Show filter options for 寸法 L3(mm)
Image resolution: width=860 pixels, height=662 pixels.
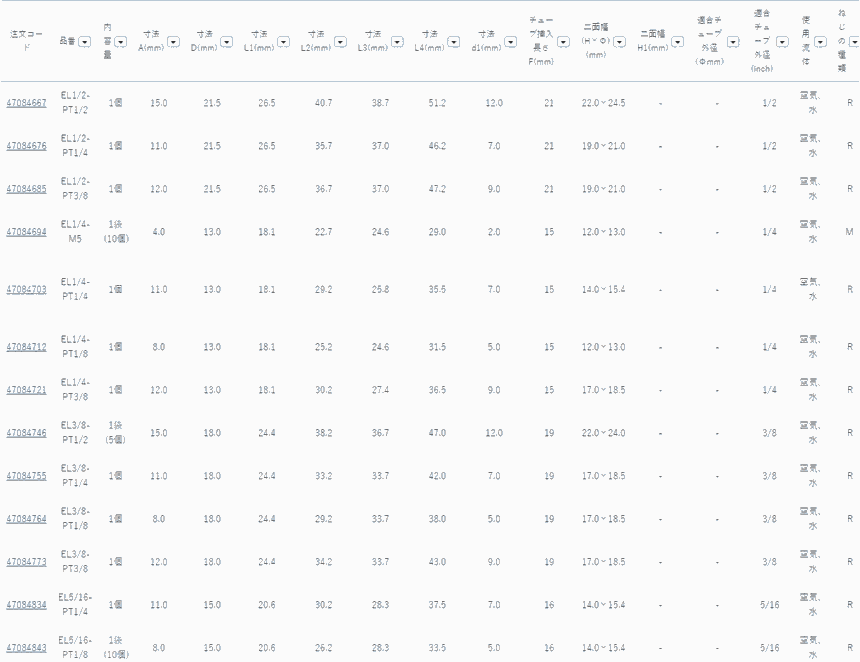point(399,42)
